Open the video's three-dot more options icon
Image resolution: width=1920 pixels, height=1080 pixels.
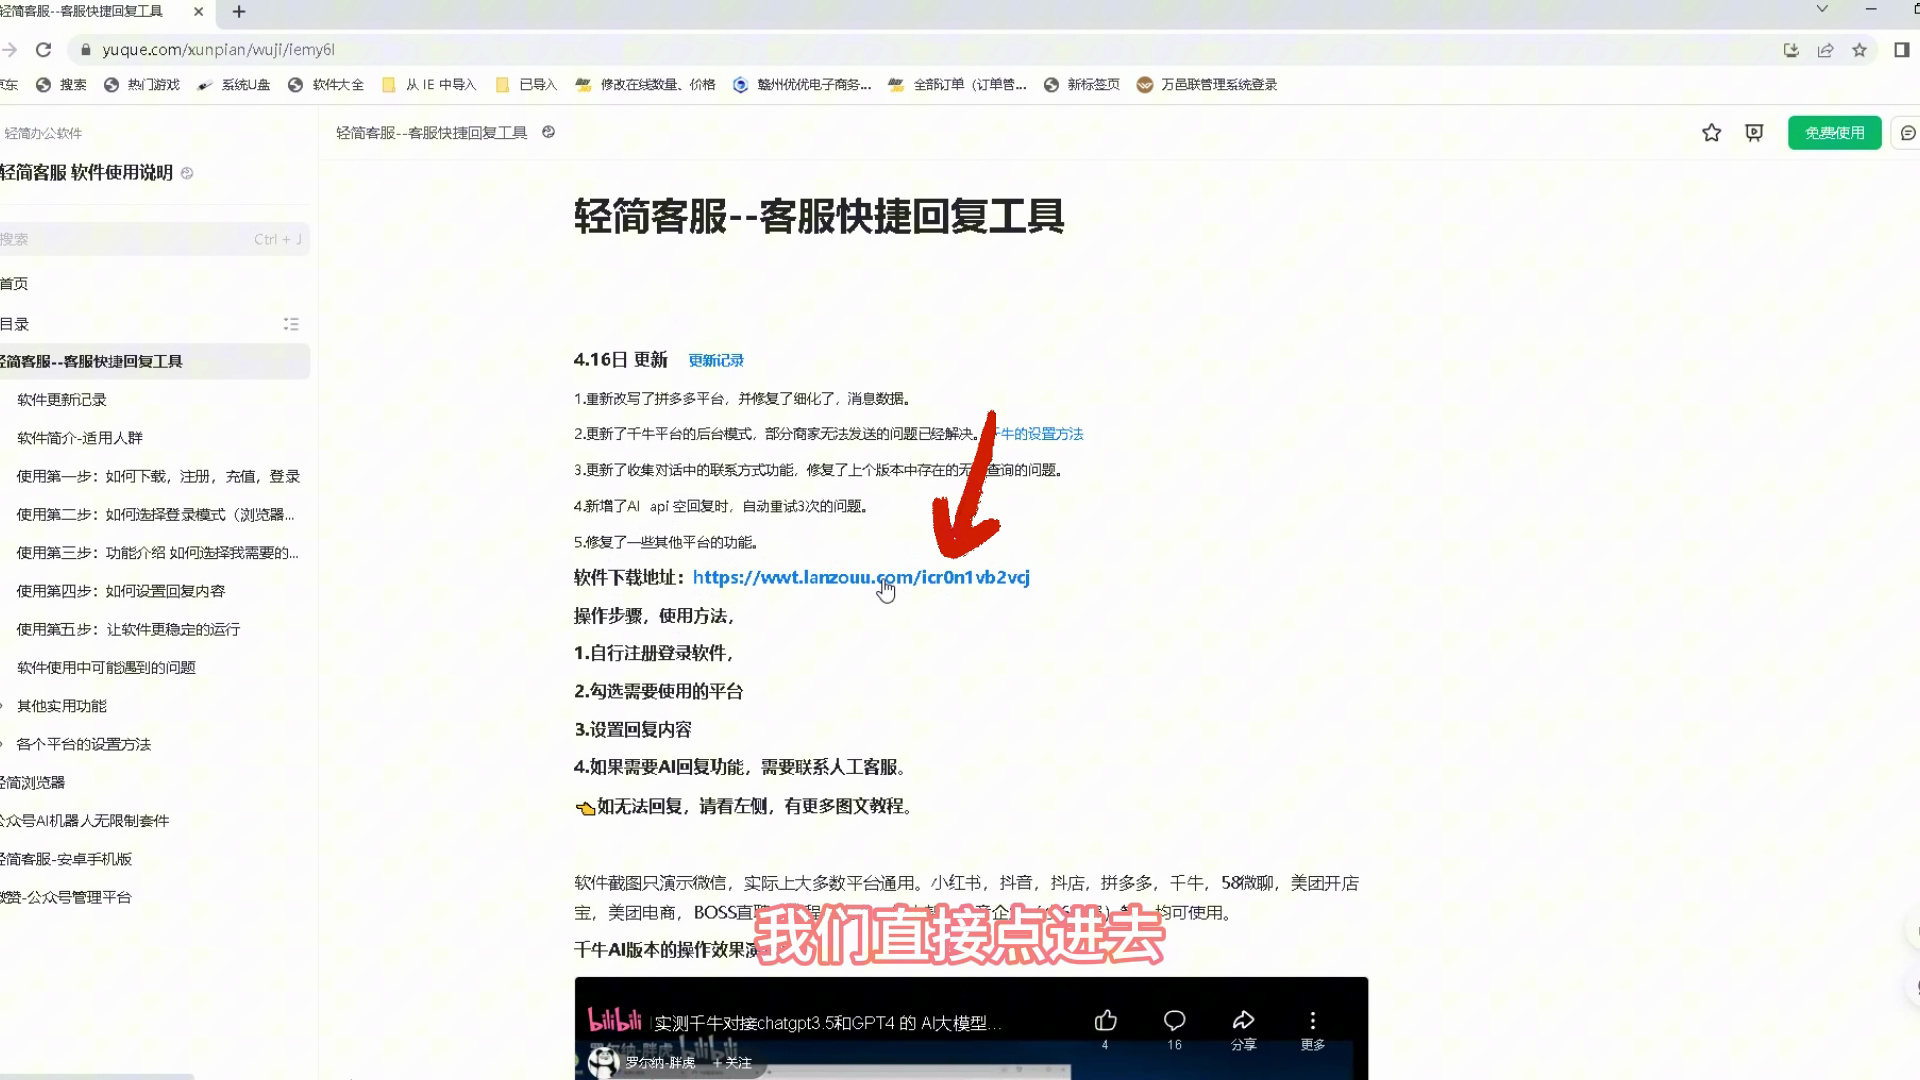tap(1312, 1020)
